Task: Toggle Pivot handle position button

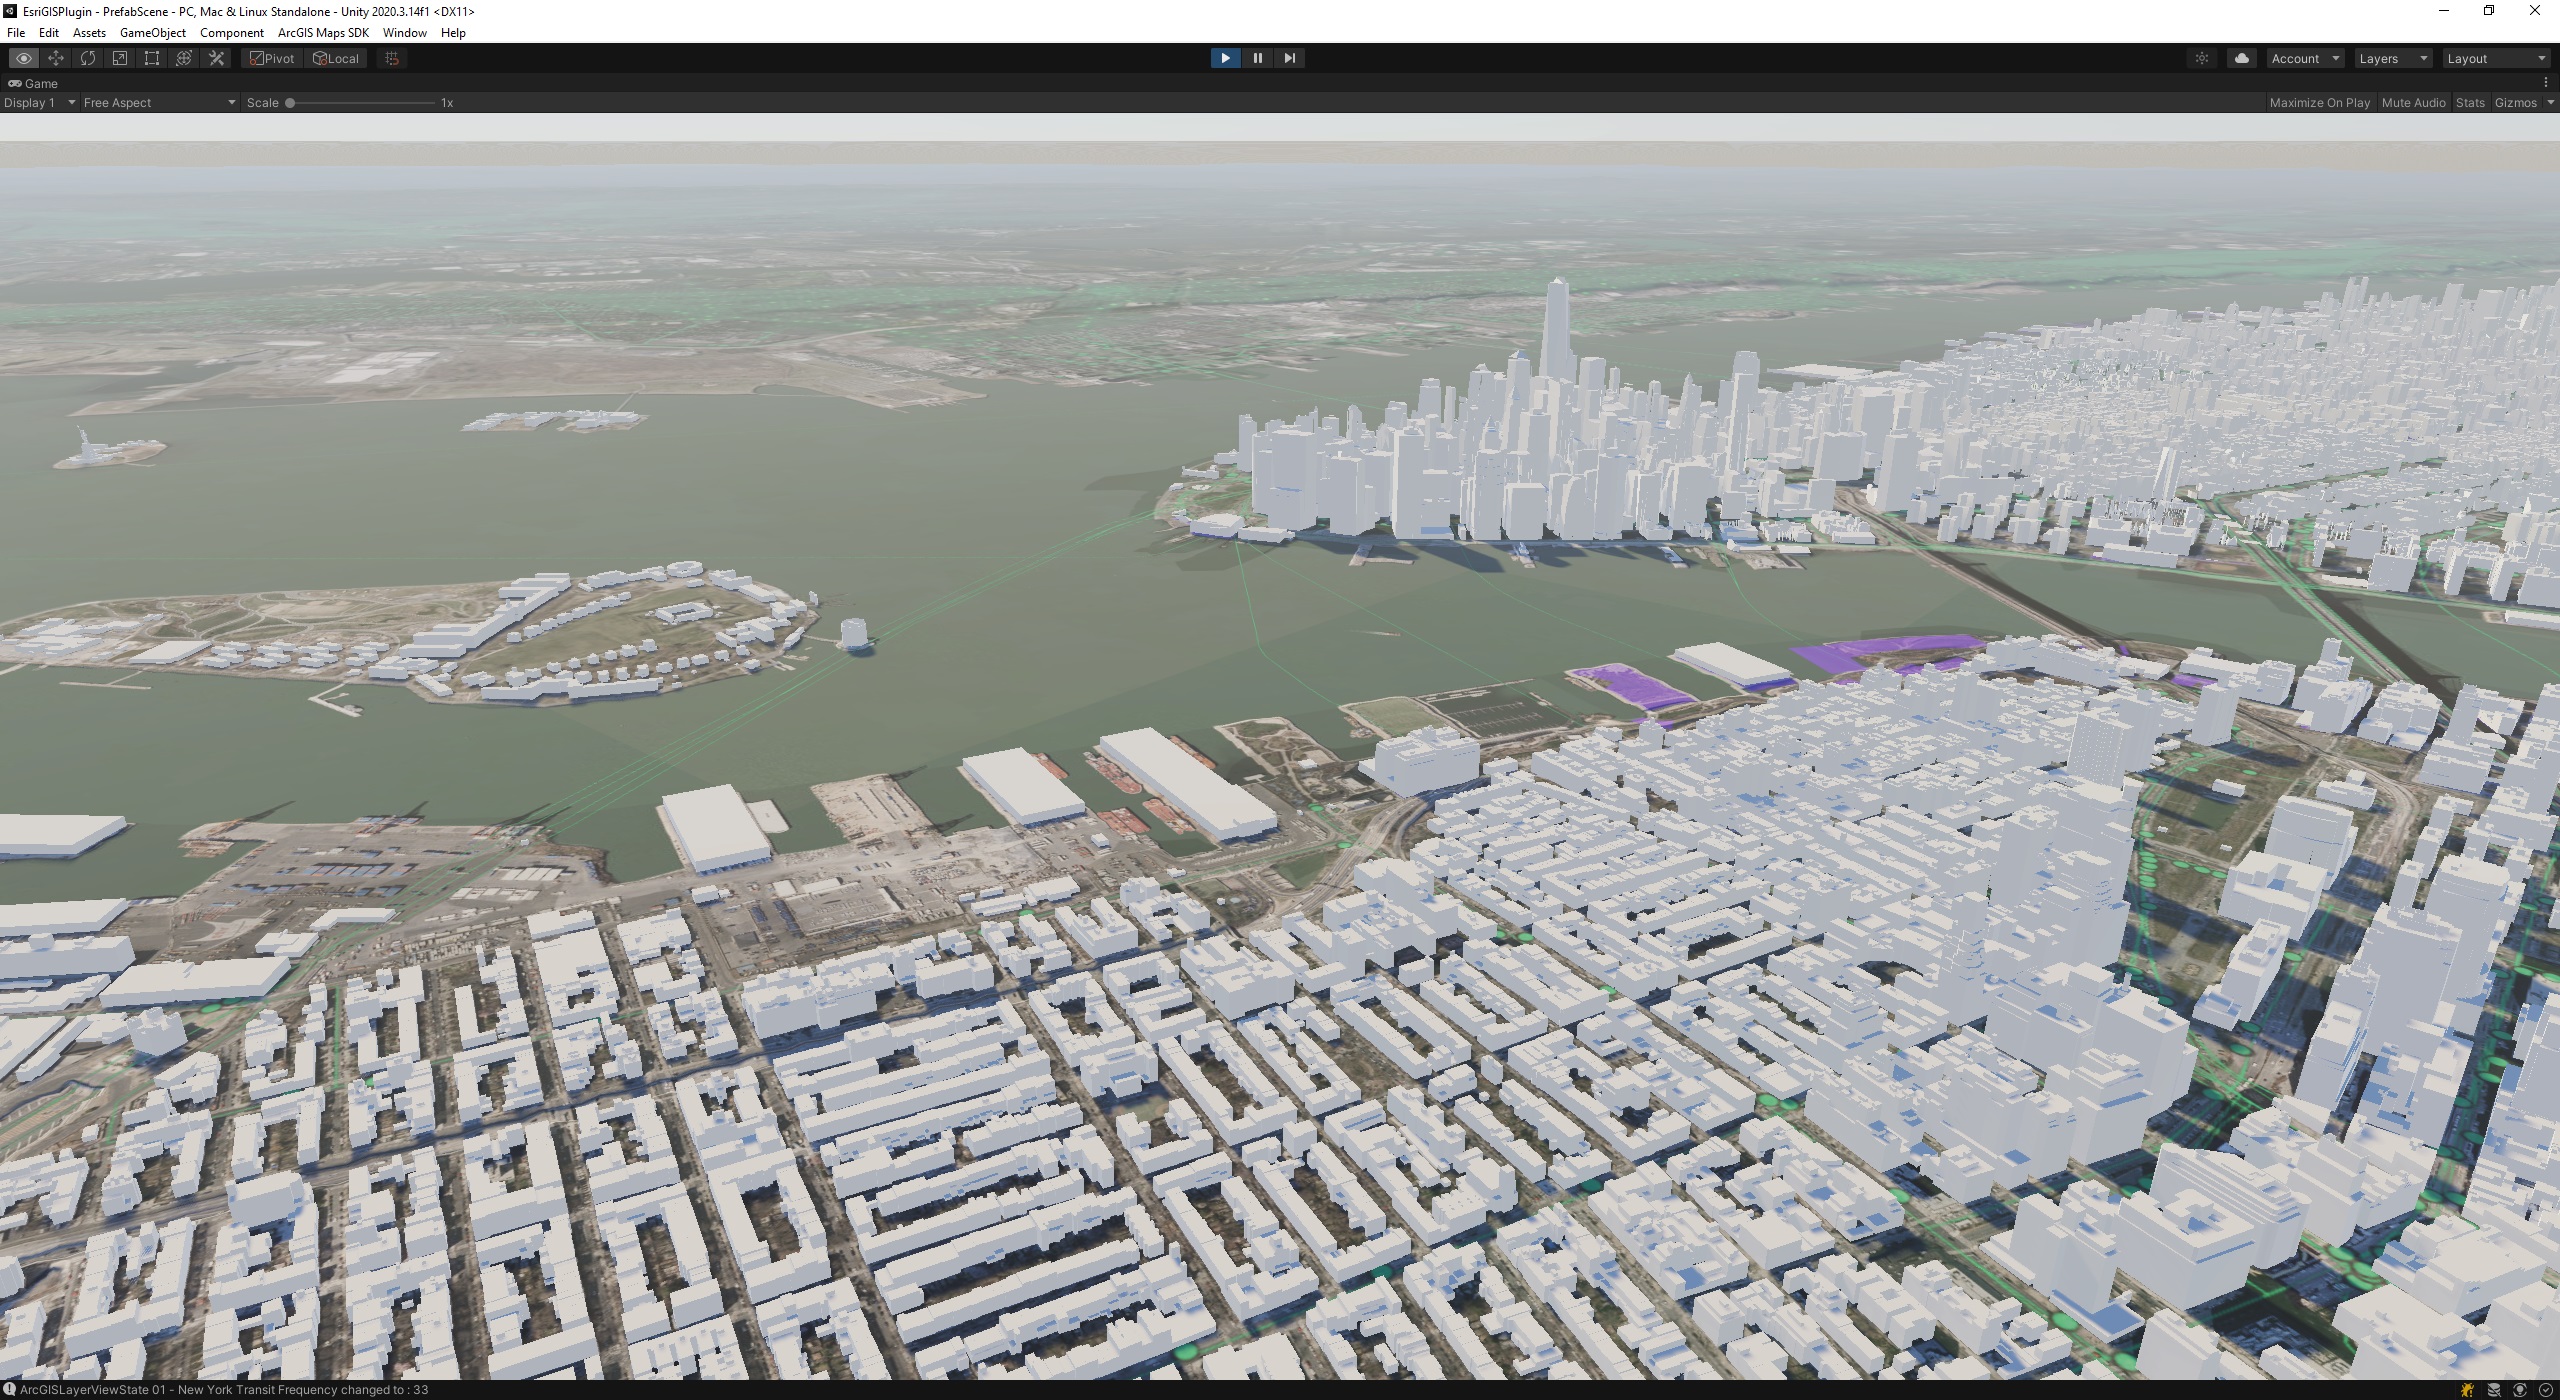Action: 272,58
